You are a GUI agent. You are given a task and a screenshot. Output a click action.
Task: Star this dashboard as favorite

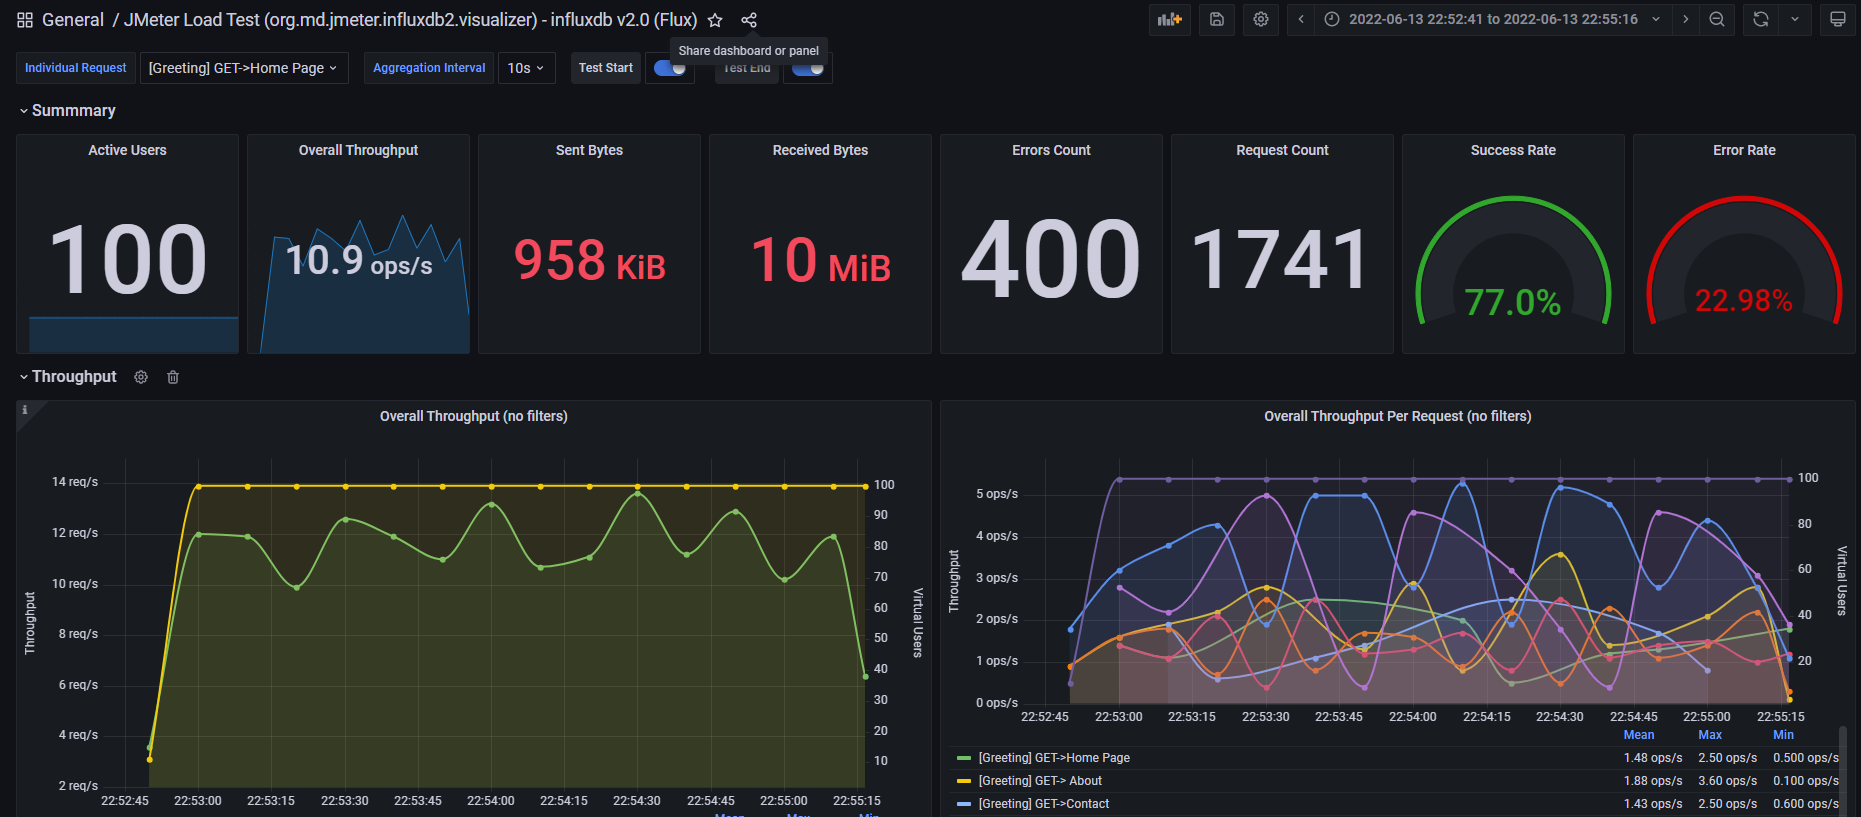click(715, 20)
